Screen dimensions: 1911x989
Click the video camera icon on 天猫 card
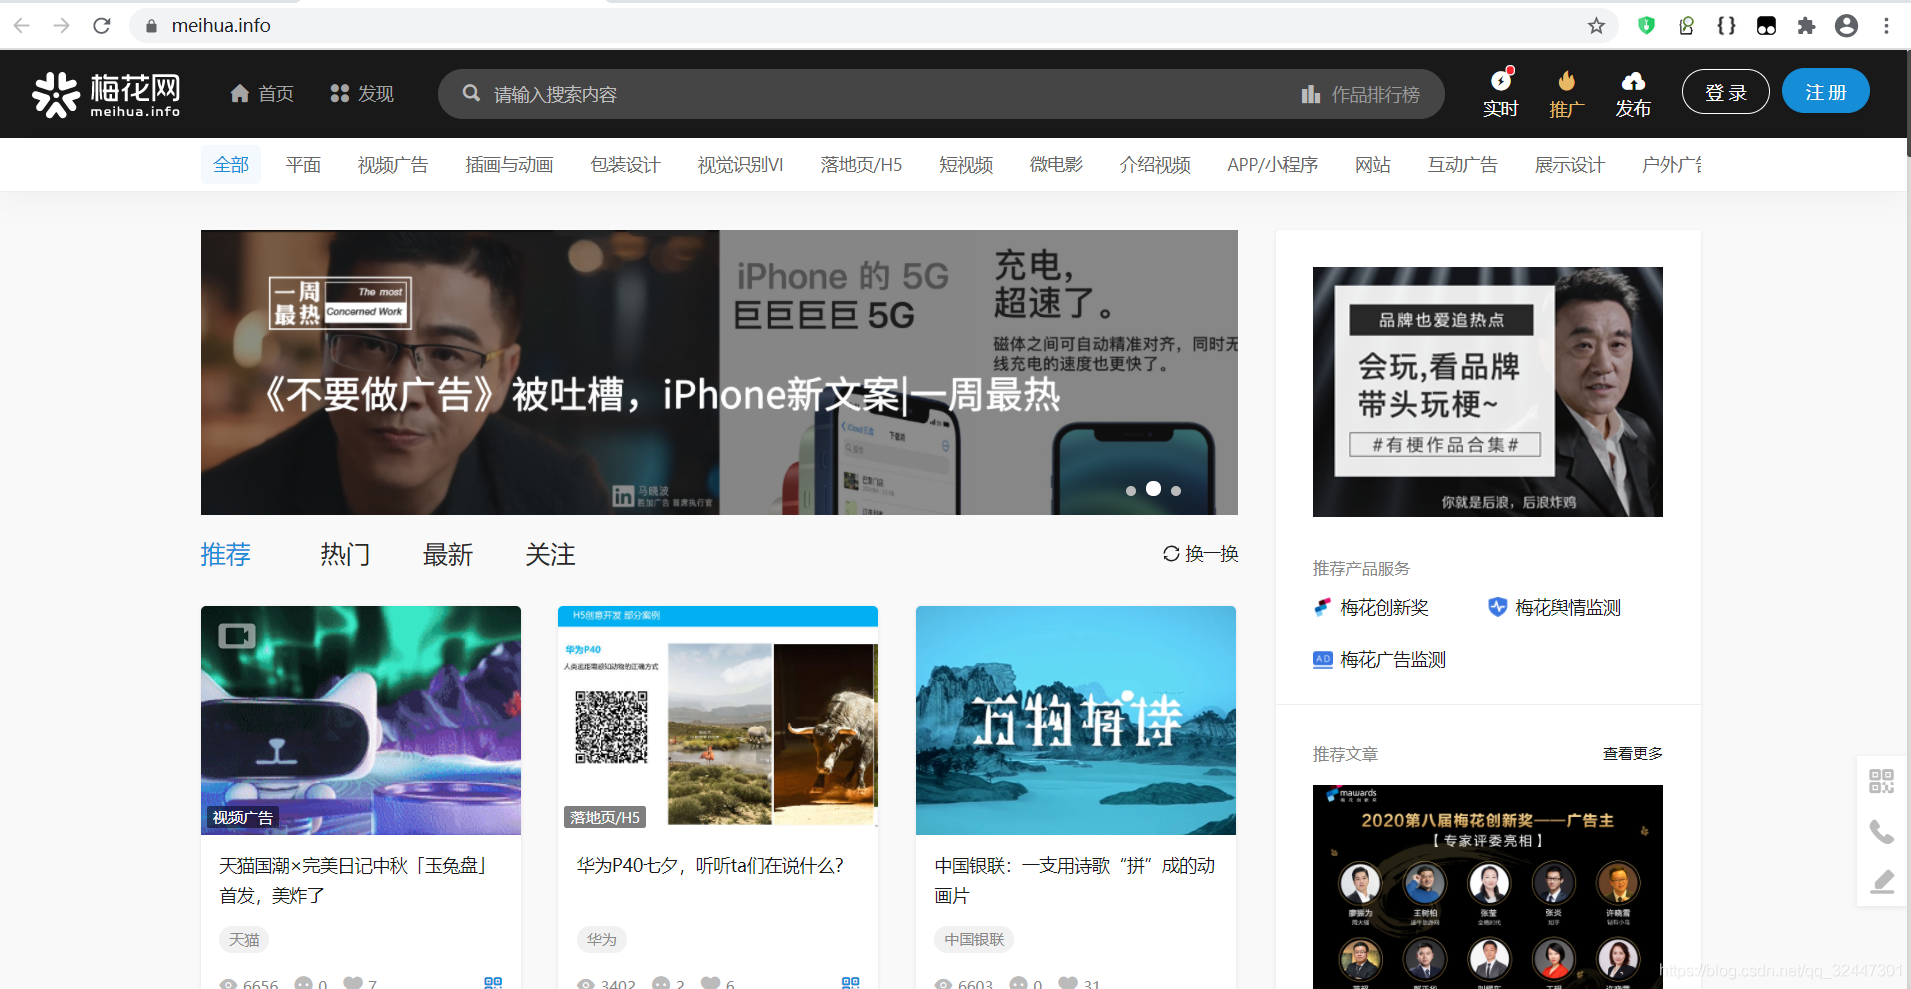pyautogui.click(x=237, y=636)
